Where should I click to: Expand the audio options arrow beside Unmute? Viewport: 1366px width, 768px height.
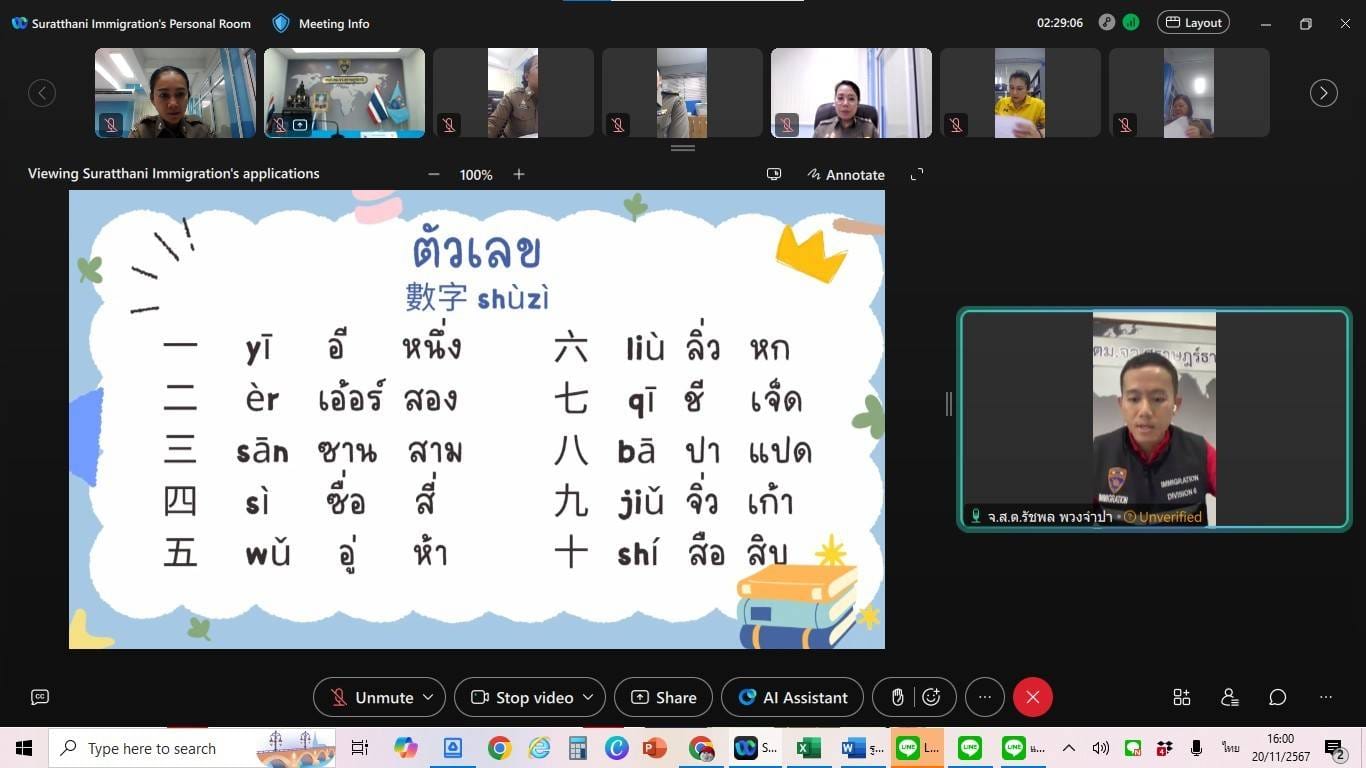tap(428, 697)
